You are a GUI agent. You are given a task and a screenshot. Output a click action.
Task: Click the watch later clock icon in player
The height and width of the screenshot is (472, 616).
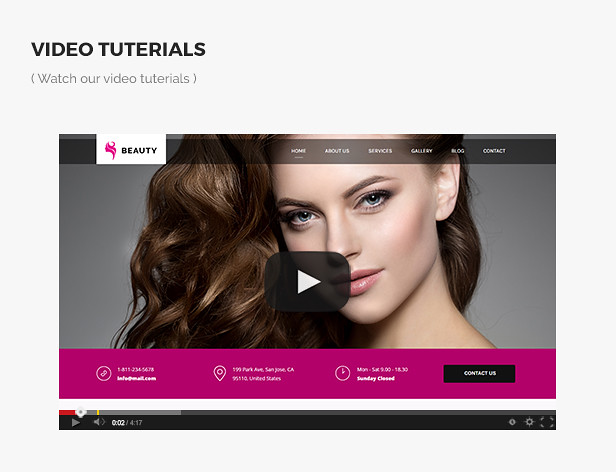click(512, 422)
